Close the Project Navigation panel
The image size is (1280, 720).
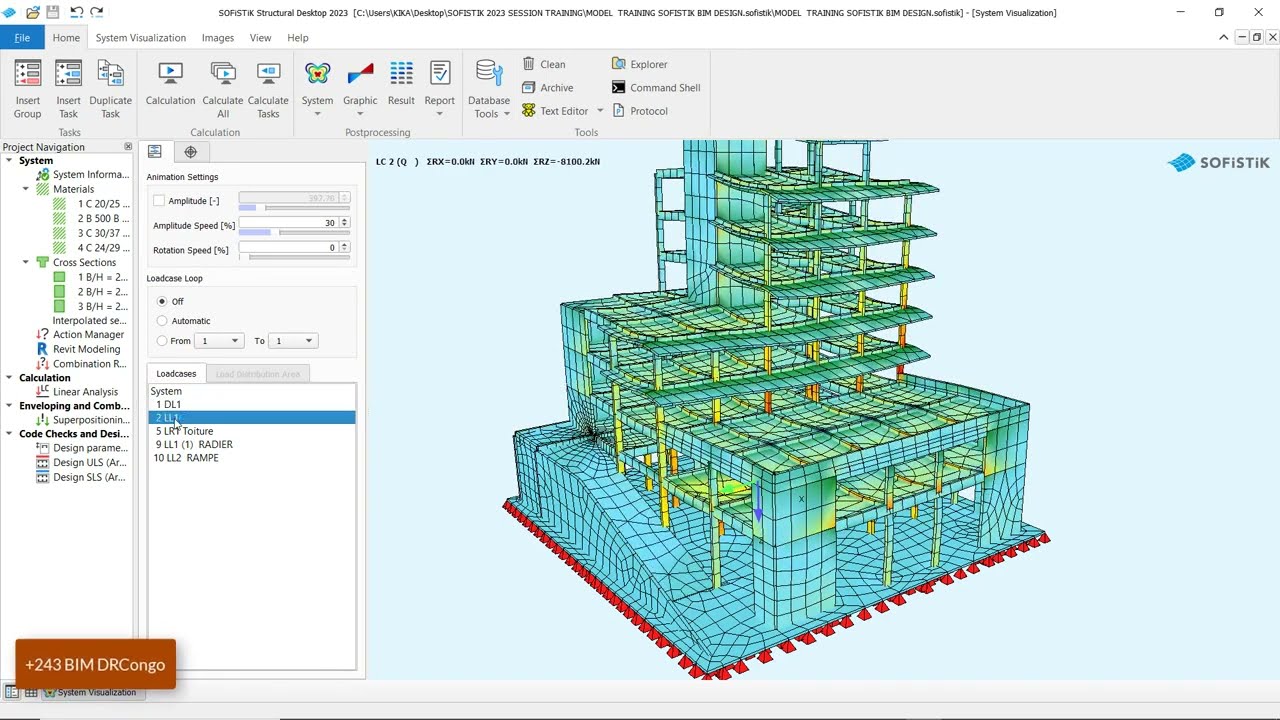coord(128,147)
